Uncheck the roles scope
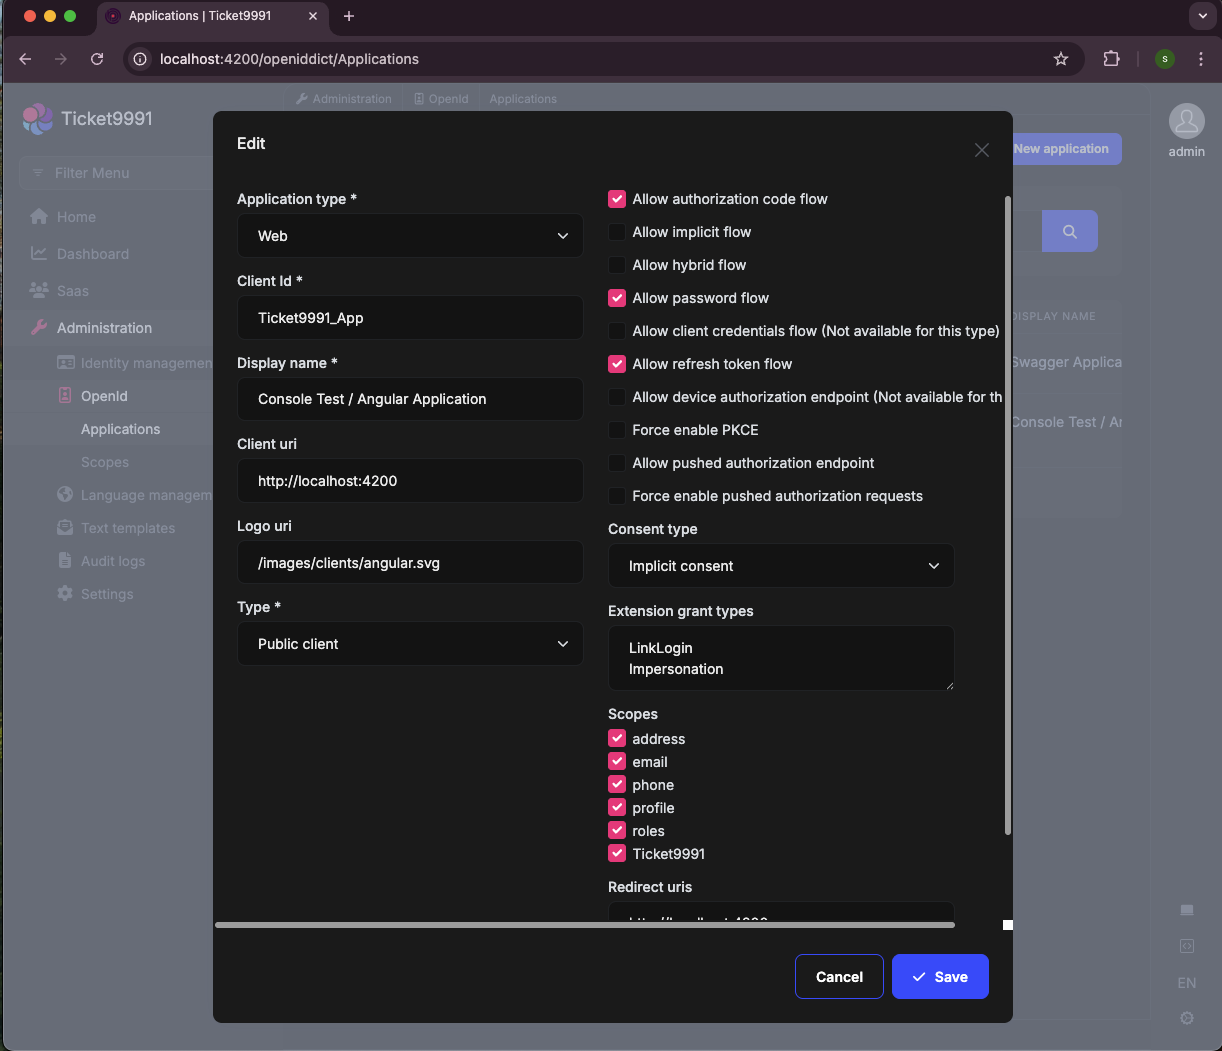The height and width of the screenshot is (1051, 1222). tap(617, 831)
